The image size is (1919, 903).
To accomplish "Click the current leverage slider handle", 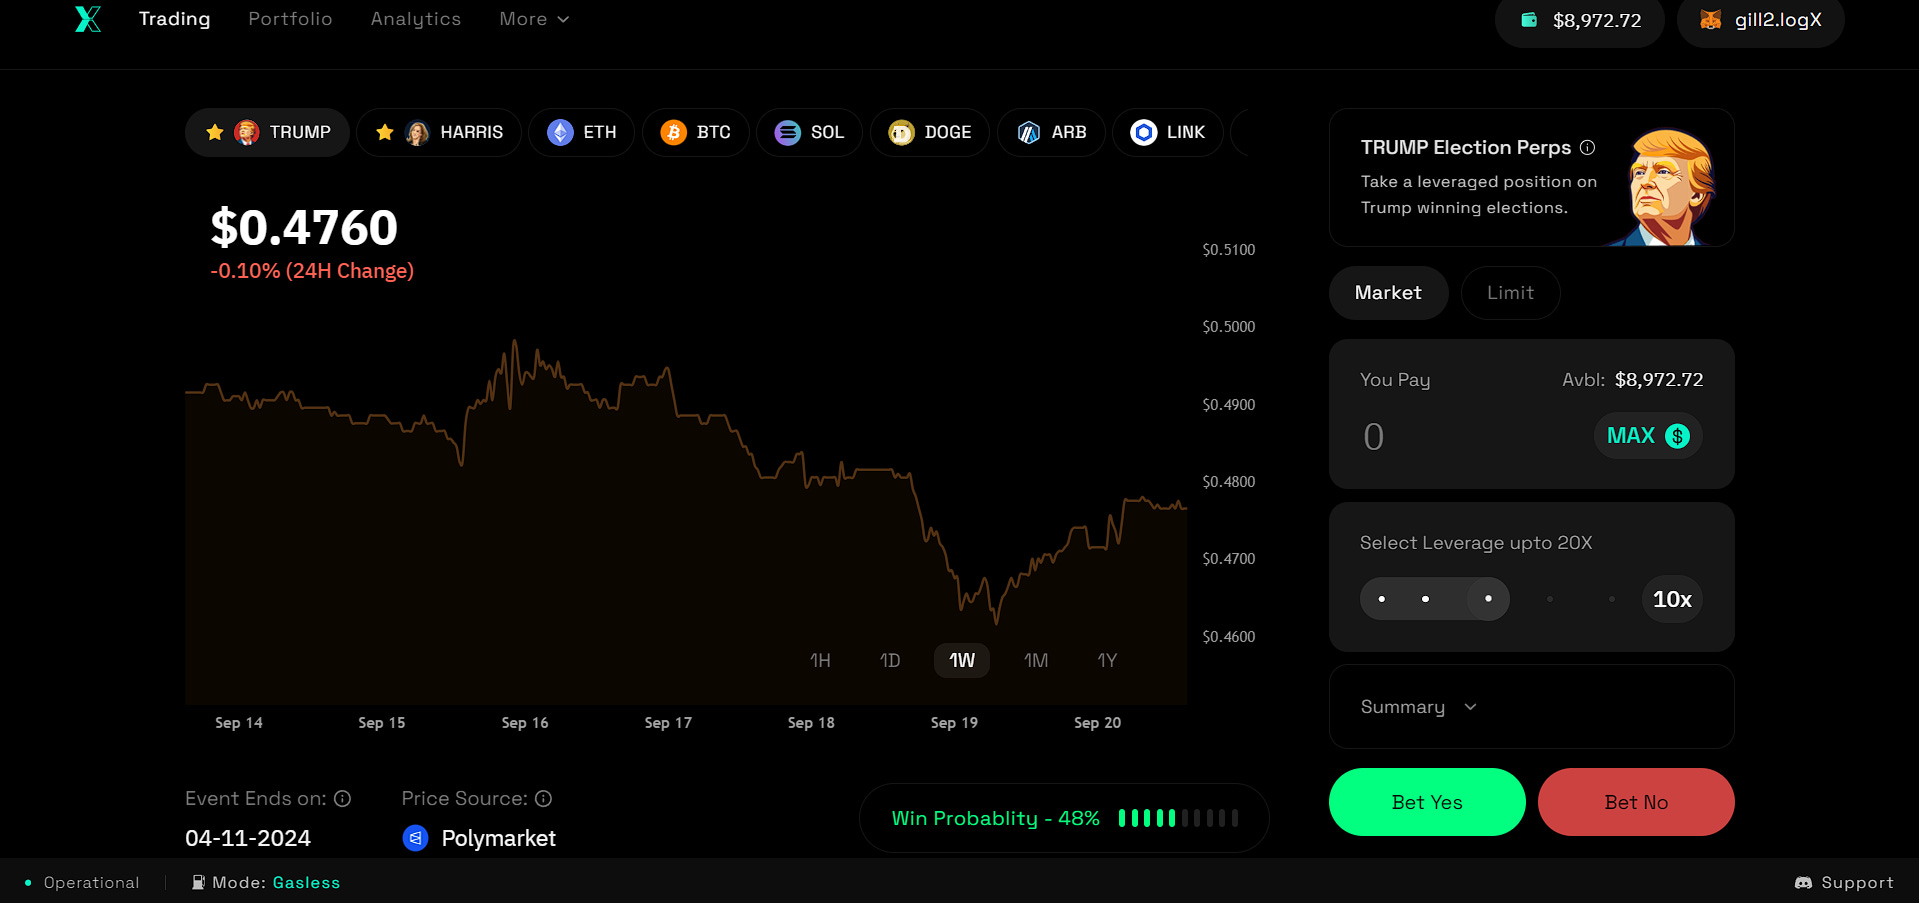I will click(1488, 599).
